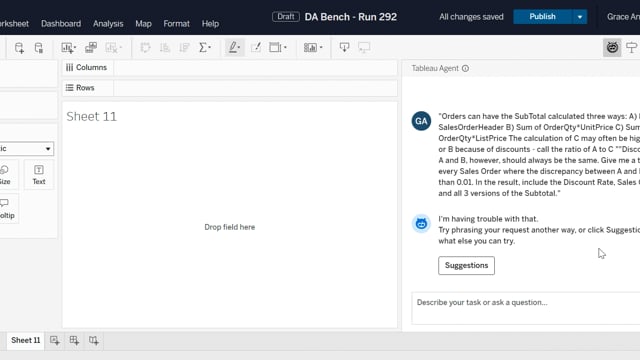
Task: Click the Tooltip mark card button
Action: click(7, 209)
